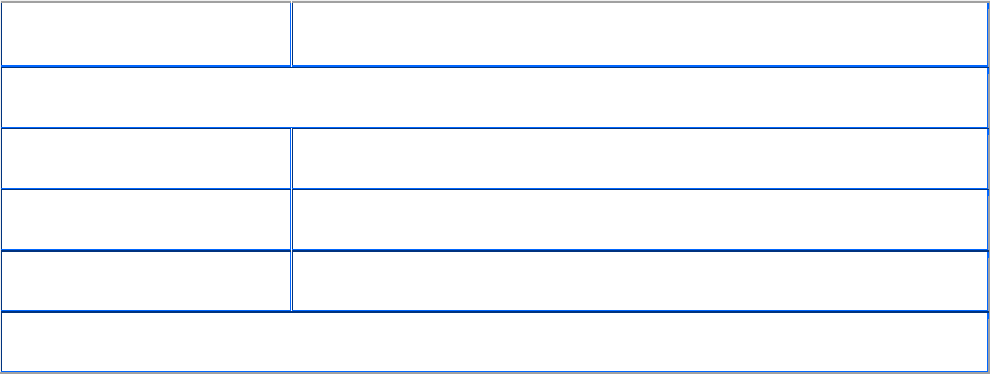Select the wide top-right table cell
Image resolution: width=990 pixels, height=374 pixels.
(639, 33)
